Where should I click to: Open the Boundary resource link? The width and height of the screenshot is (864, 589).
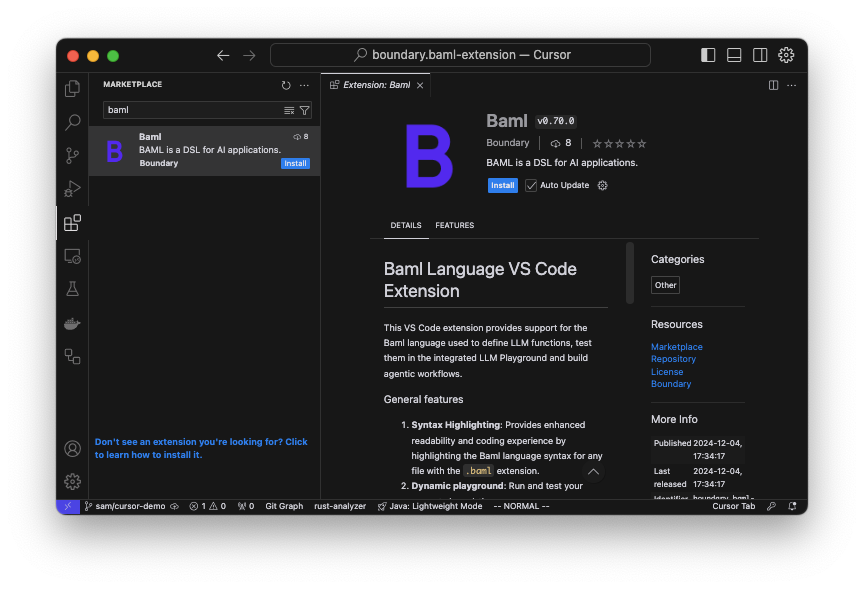(671, 384)
